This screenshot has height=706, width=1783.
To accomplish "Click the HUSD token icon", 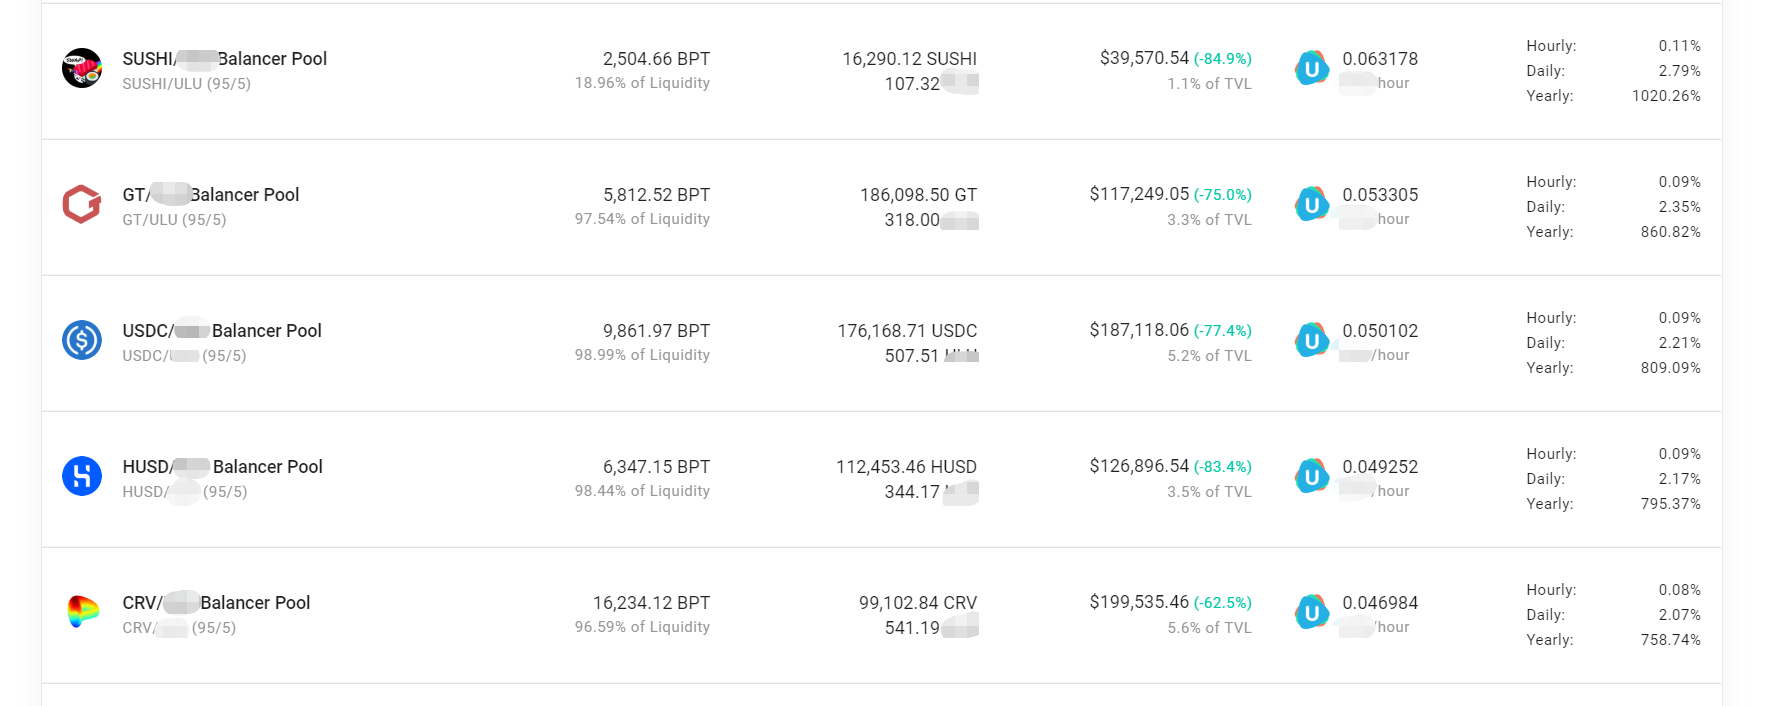I will 82,476.
